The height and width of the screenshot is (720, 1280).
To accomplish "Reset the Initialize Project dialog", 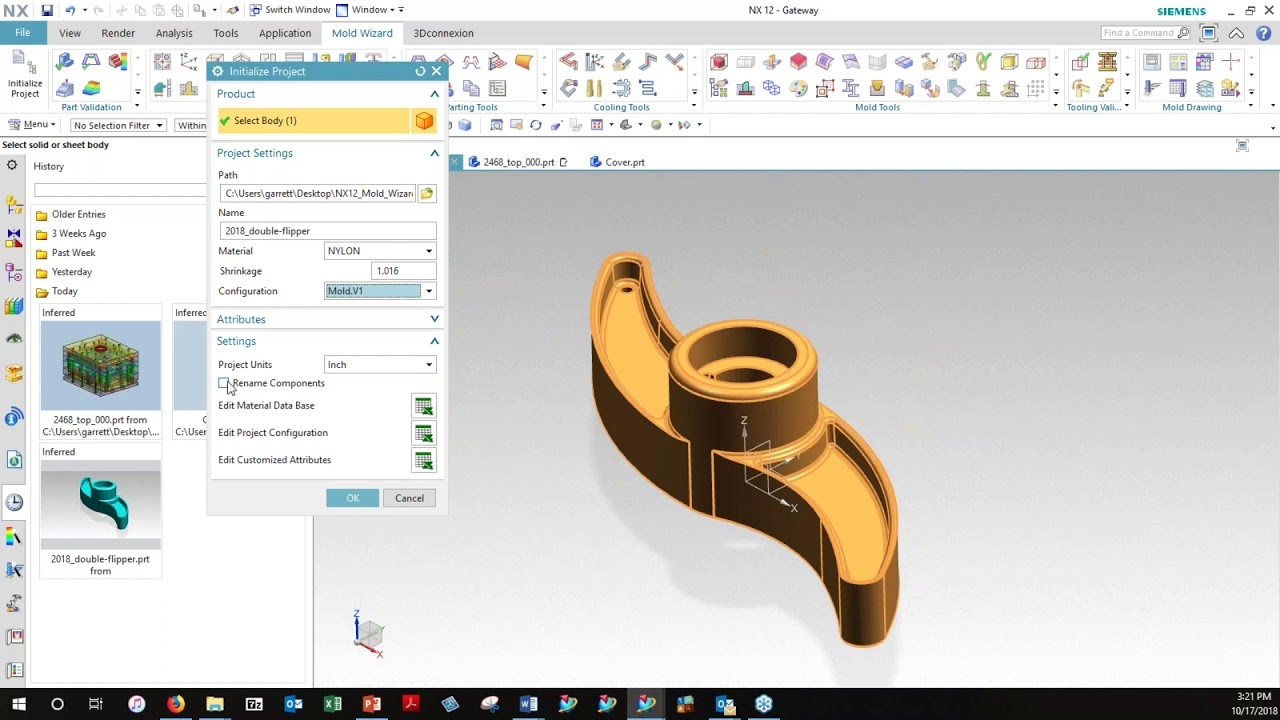I will (420, 71).
